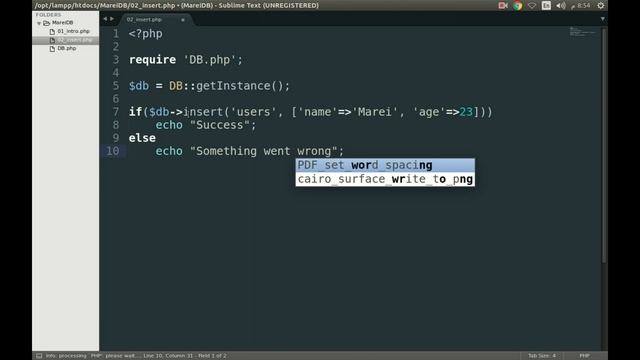Click the DB.php file icon
Screen dimensions: 640x360
[x=52, y=49]
